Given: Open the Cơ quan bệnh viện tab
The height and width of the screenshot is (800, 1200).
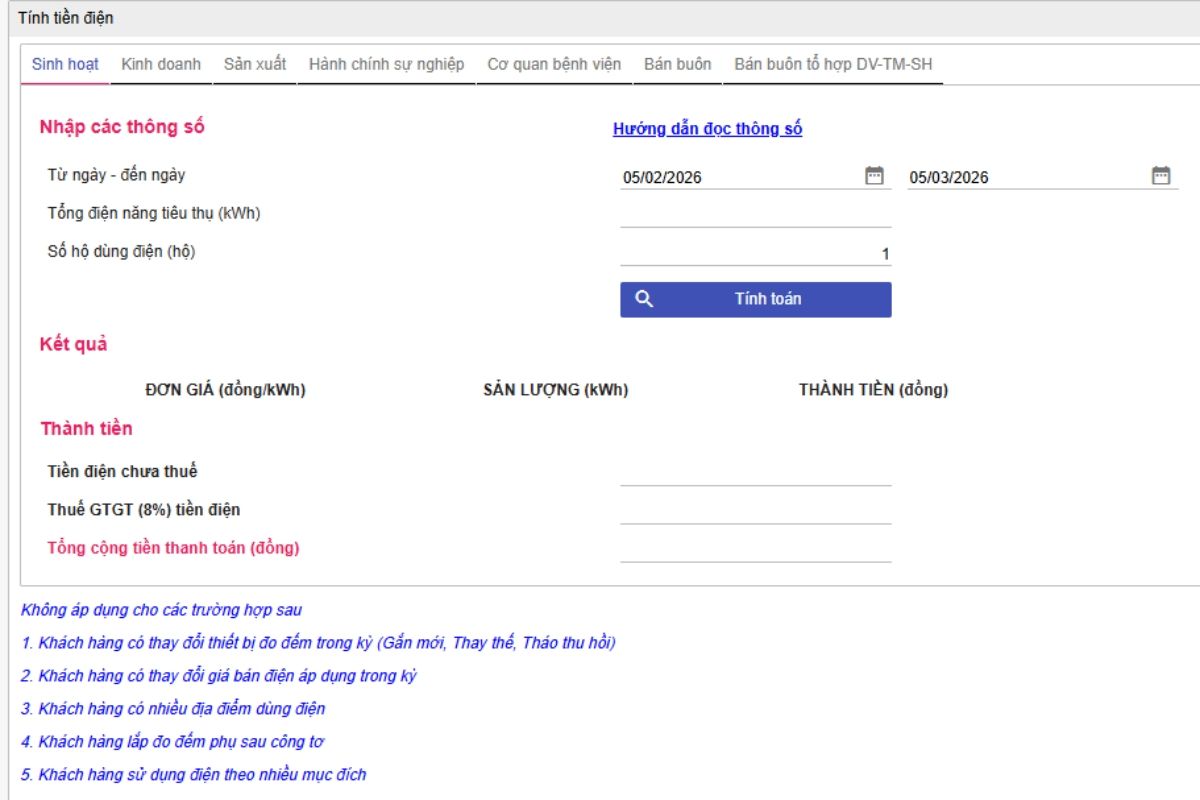Looking at the screenshot, I should click(554, 64).
